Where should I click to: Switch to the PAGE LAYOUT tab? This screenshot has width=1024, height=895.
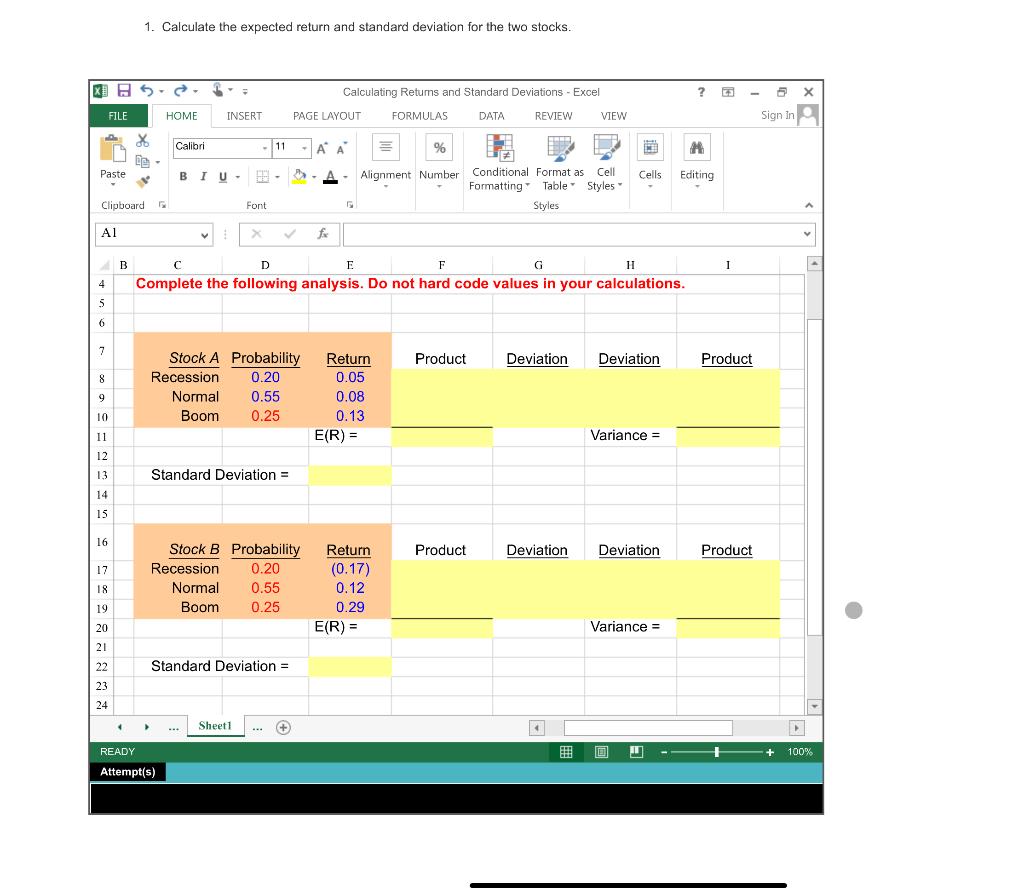coord(327,116)
